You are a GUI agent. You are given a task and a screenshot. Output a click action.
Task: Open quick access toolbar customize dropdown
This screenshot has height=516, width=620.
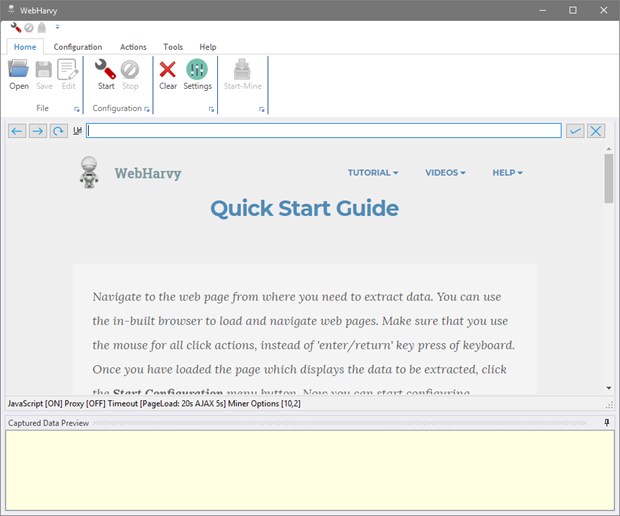(57, 27)
